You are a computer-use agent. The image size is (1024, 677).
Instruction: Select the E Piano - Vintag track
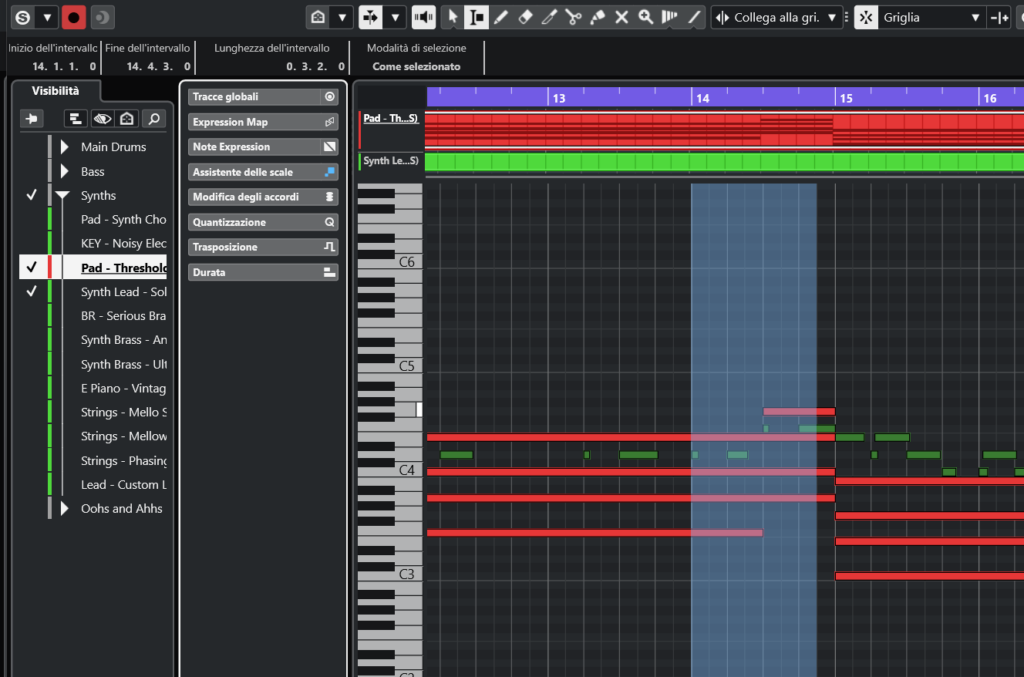[123, 388]
